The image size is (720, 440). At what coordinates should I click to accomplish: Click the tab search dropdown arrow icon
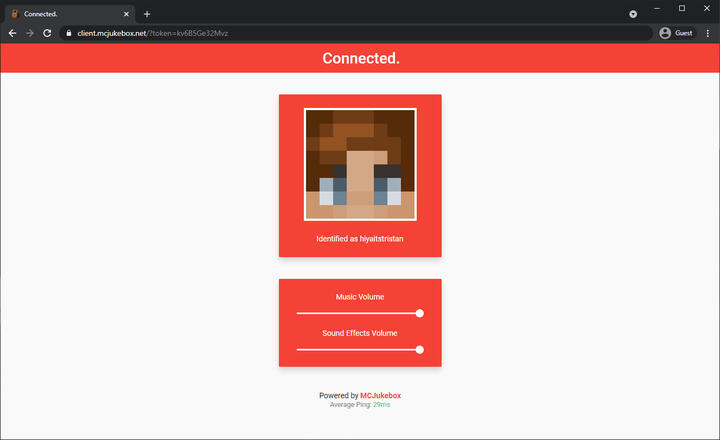pos(633,14)
